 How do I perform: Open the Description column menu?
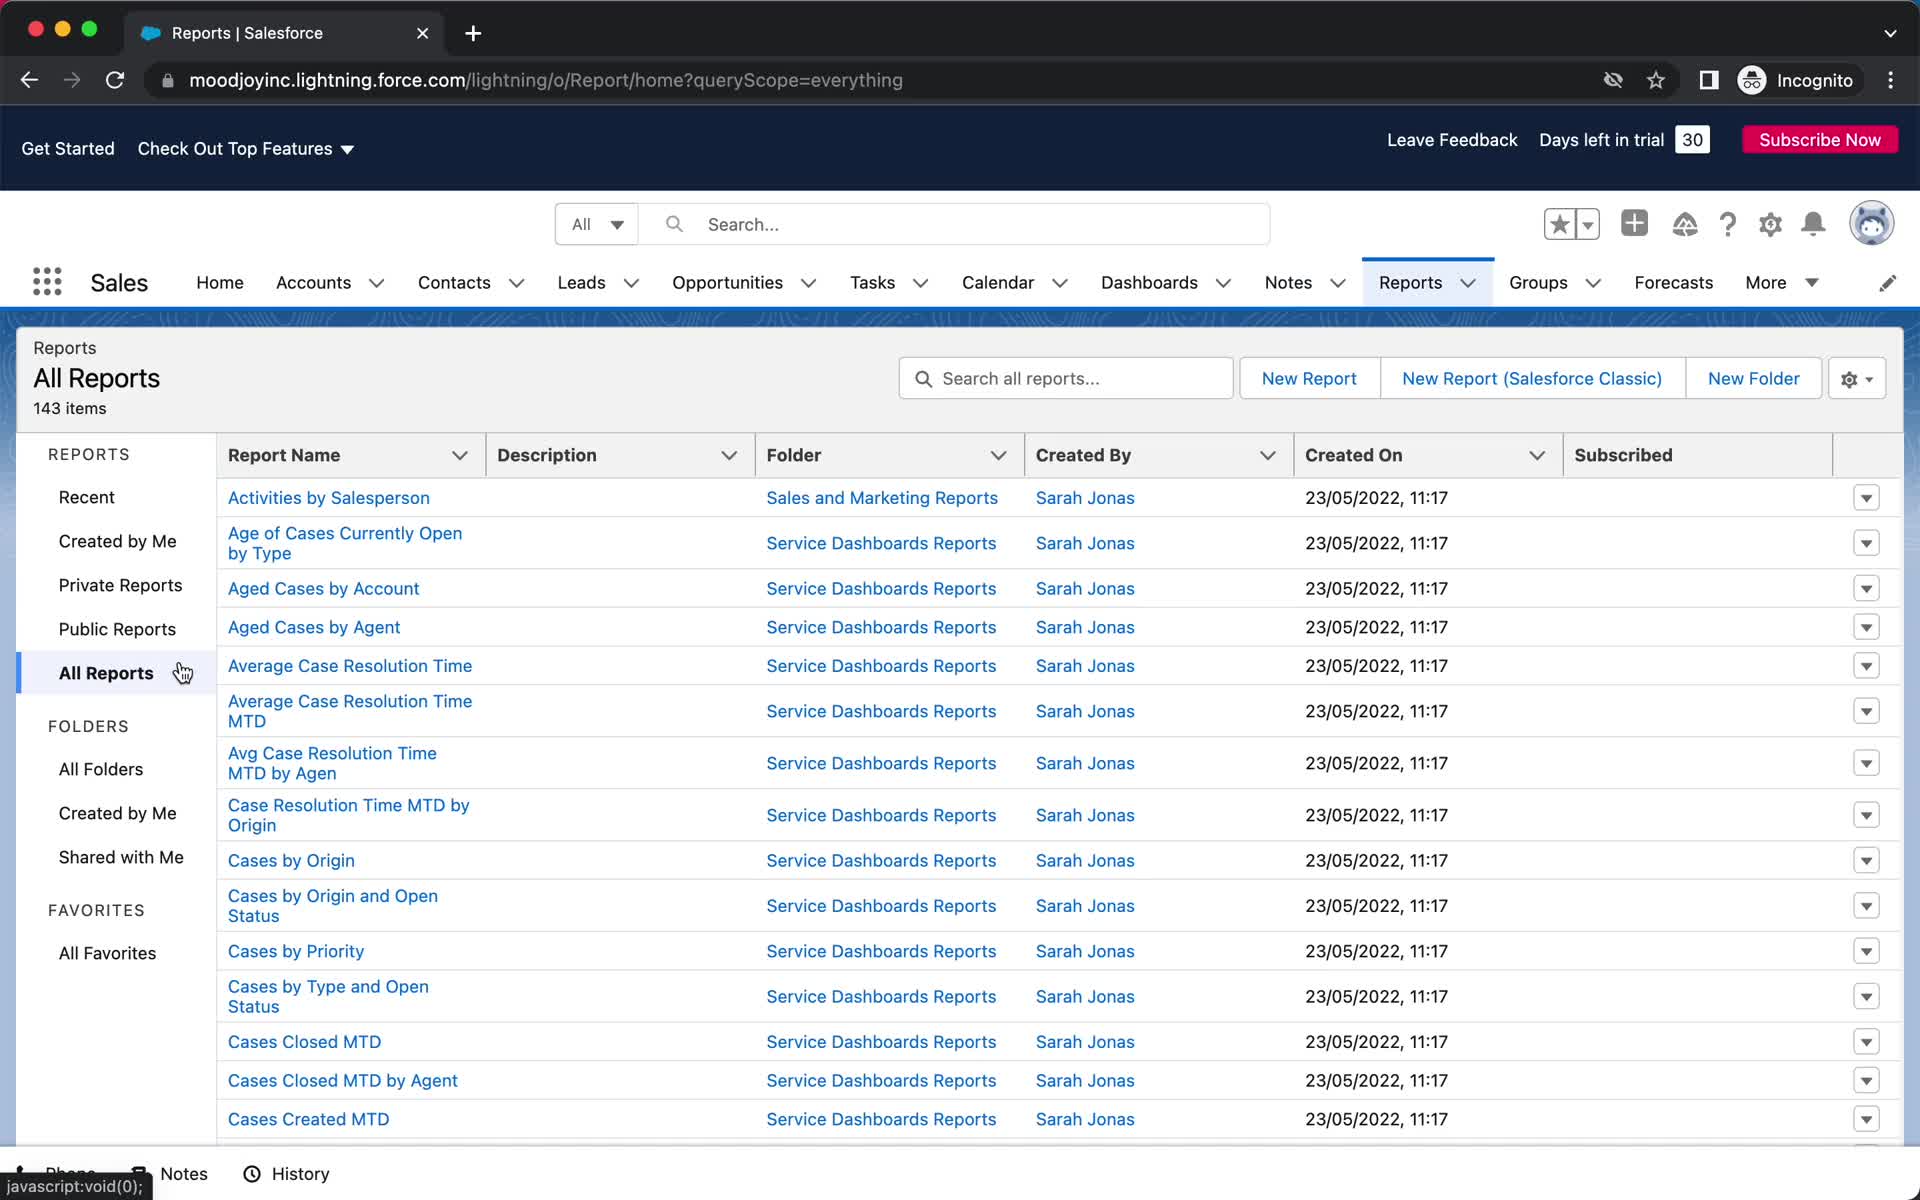(x=729, y=455)
